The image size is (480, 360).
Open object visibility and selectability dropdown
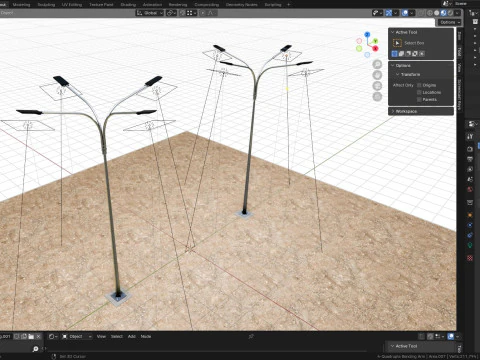[x=377, y=13]
